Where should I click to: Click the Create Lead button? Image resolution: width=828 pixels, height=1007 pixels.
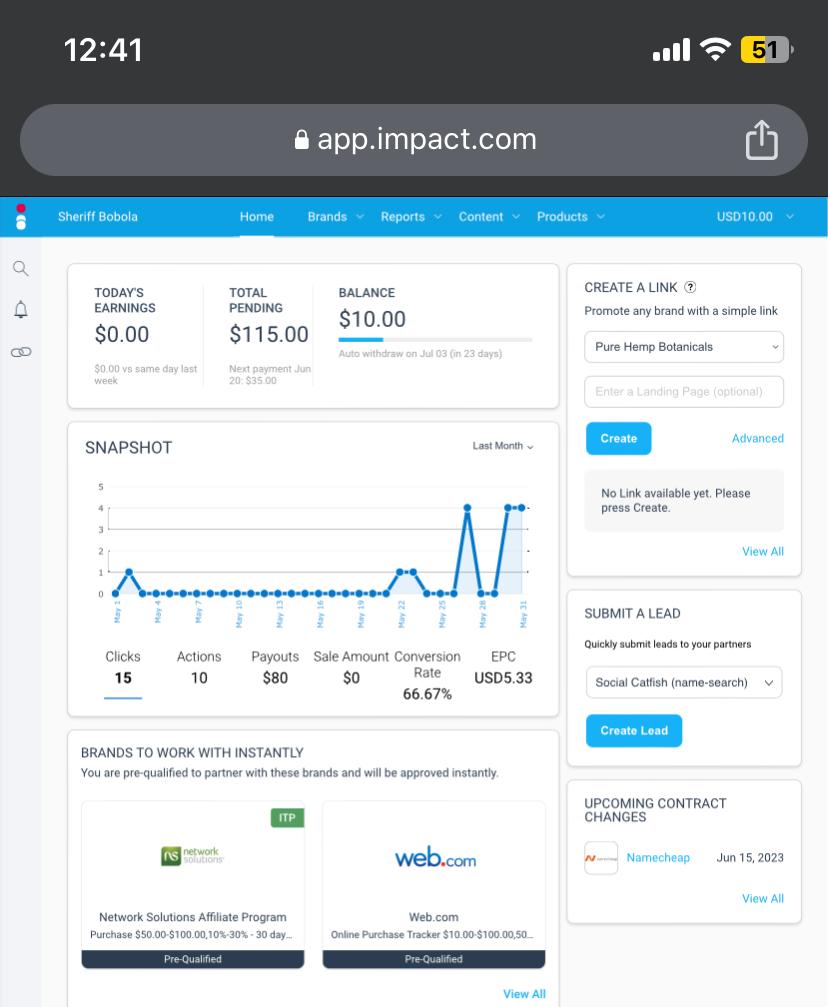pyautogui.click(x=634, y=731)
